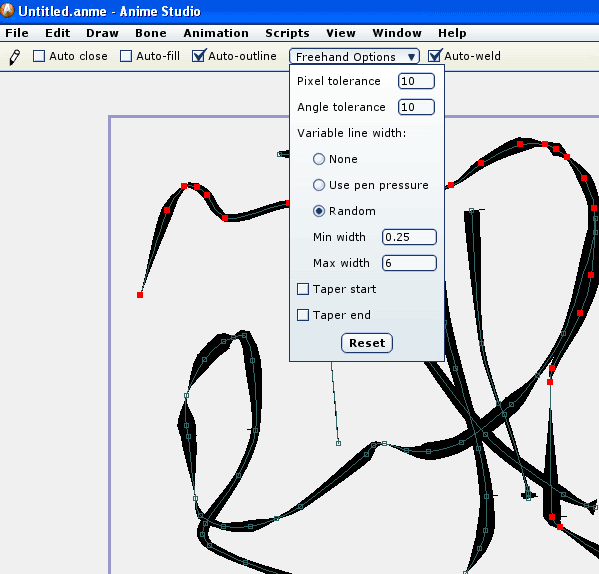Click the Pixel tolerance input field
Viewport: 599px width, 574px height.
pyautogui.click(x=416, y=81)
